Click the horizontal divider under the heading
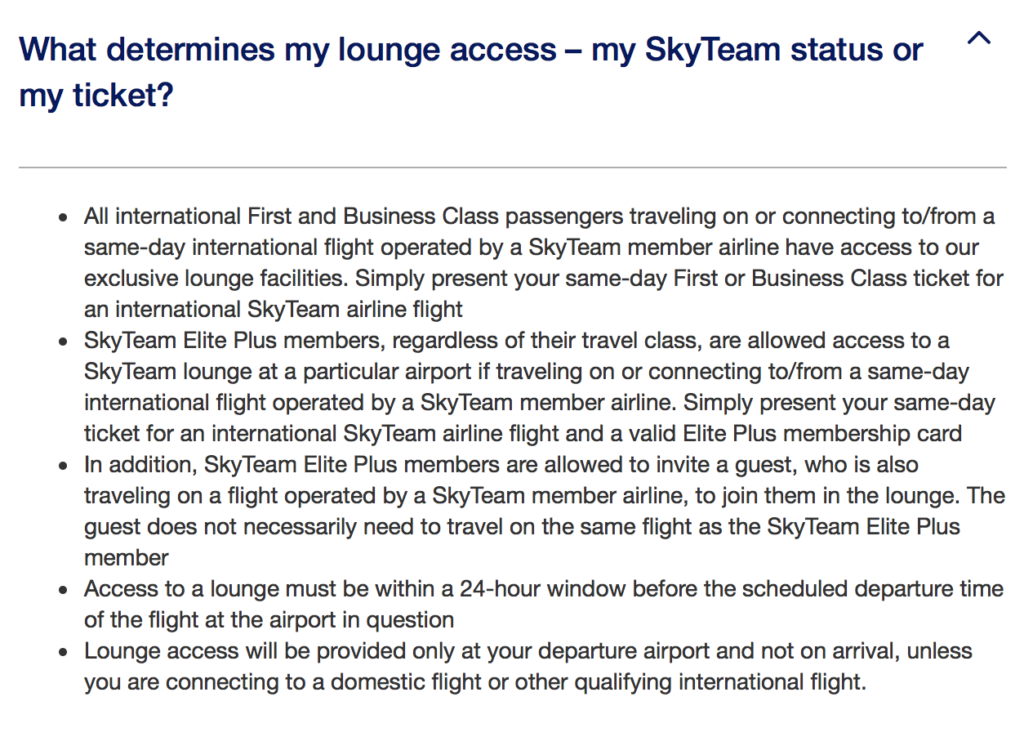 pos(512,160)
